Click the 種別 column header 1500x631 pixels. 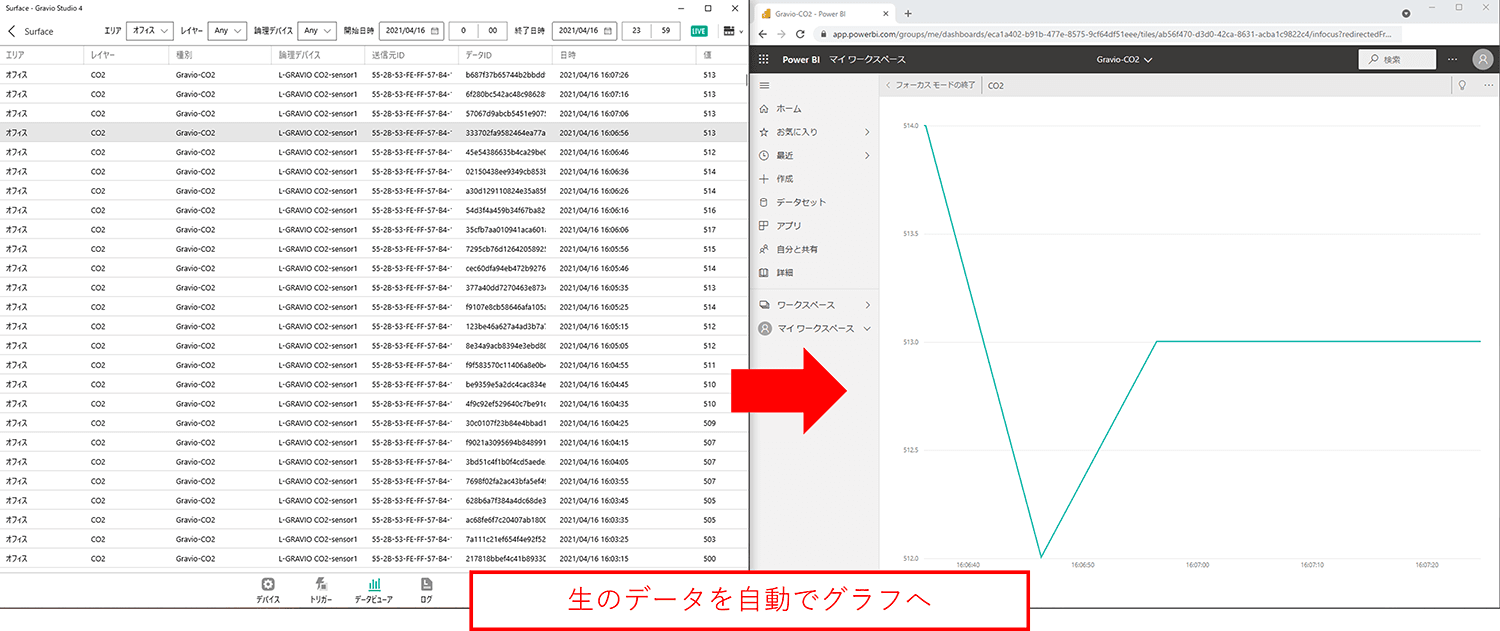(221, 55)
